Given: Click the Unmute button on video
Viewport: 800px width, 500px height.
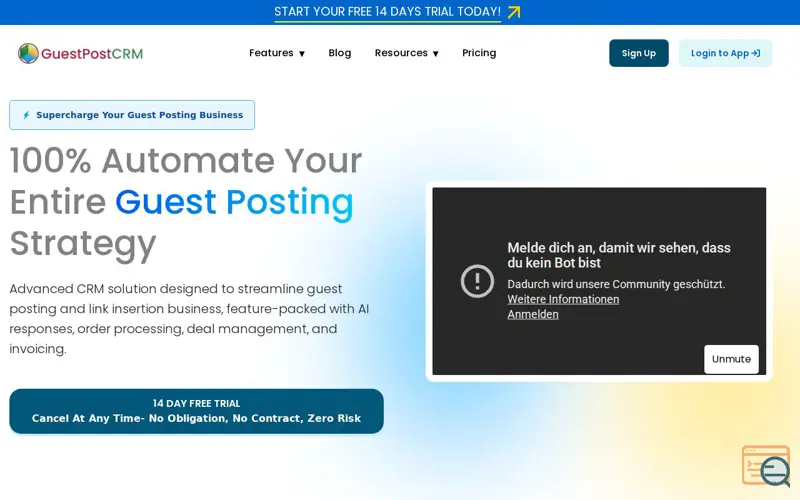Looking at the screenshot, I should (731, 359).
